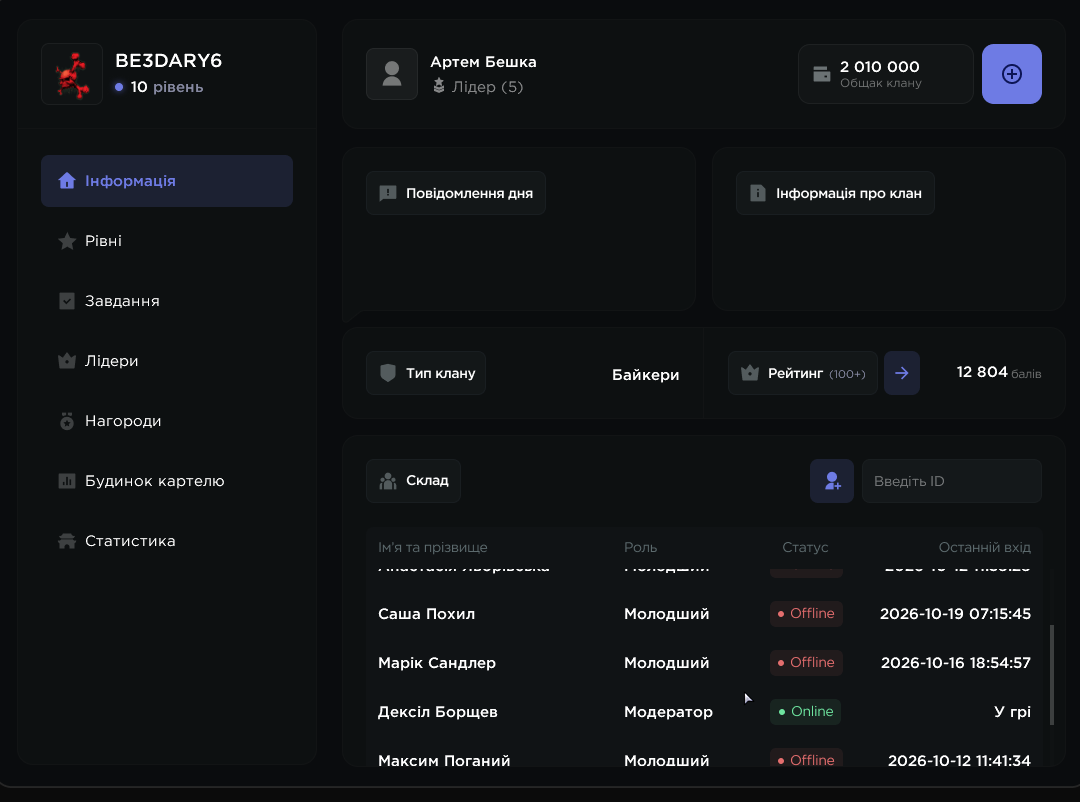The width and height of the screenshot is (1080, 802).
Task: Click the add member icon button
Action: (832, 481)
